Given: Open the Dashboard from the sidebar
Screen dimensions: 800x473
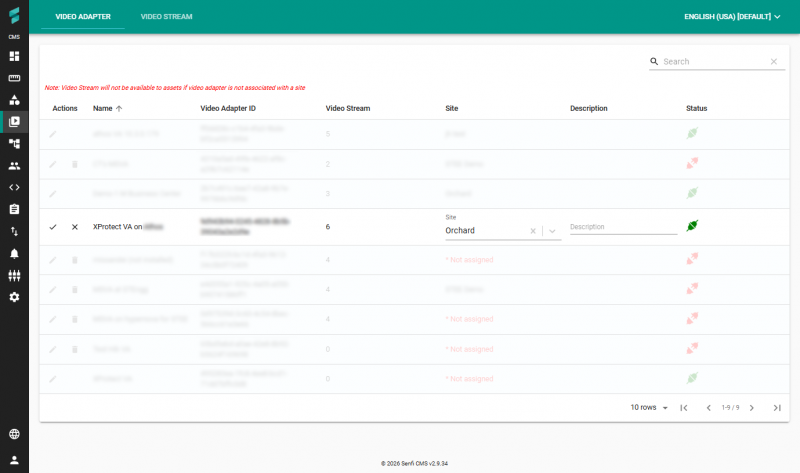Looking at the screenshot, I should [14, 56].
